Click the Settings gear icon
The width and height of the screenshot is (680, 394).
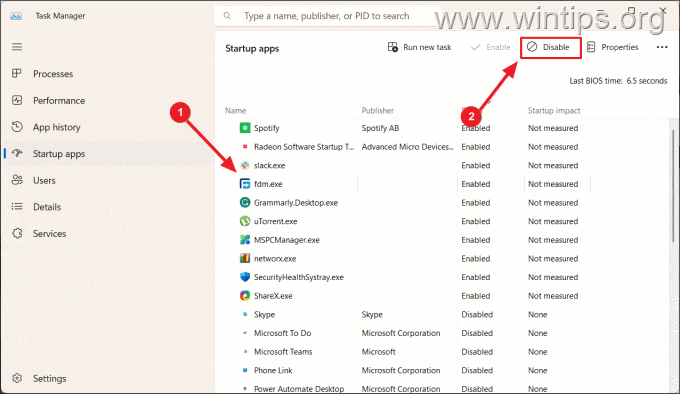[x=17, y=378]
